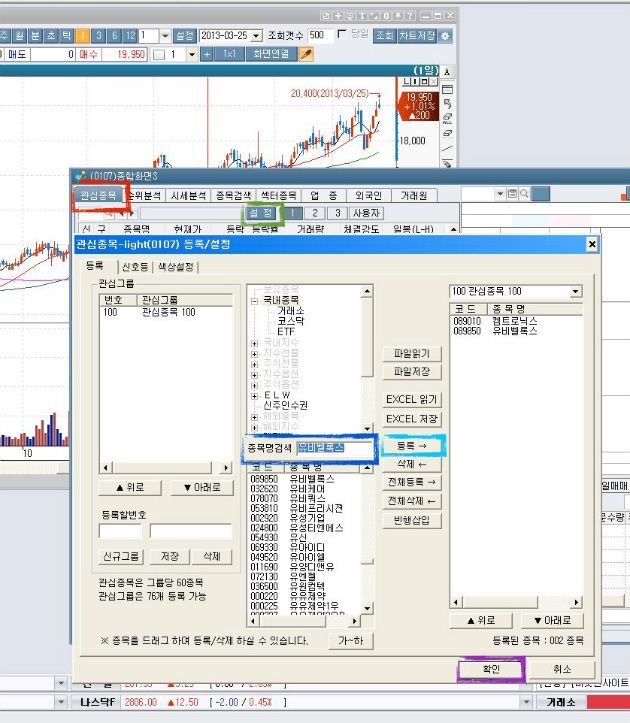The image size is (630, 723).
Task: Open the 외국인 tab
Action: 368,196
